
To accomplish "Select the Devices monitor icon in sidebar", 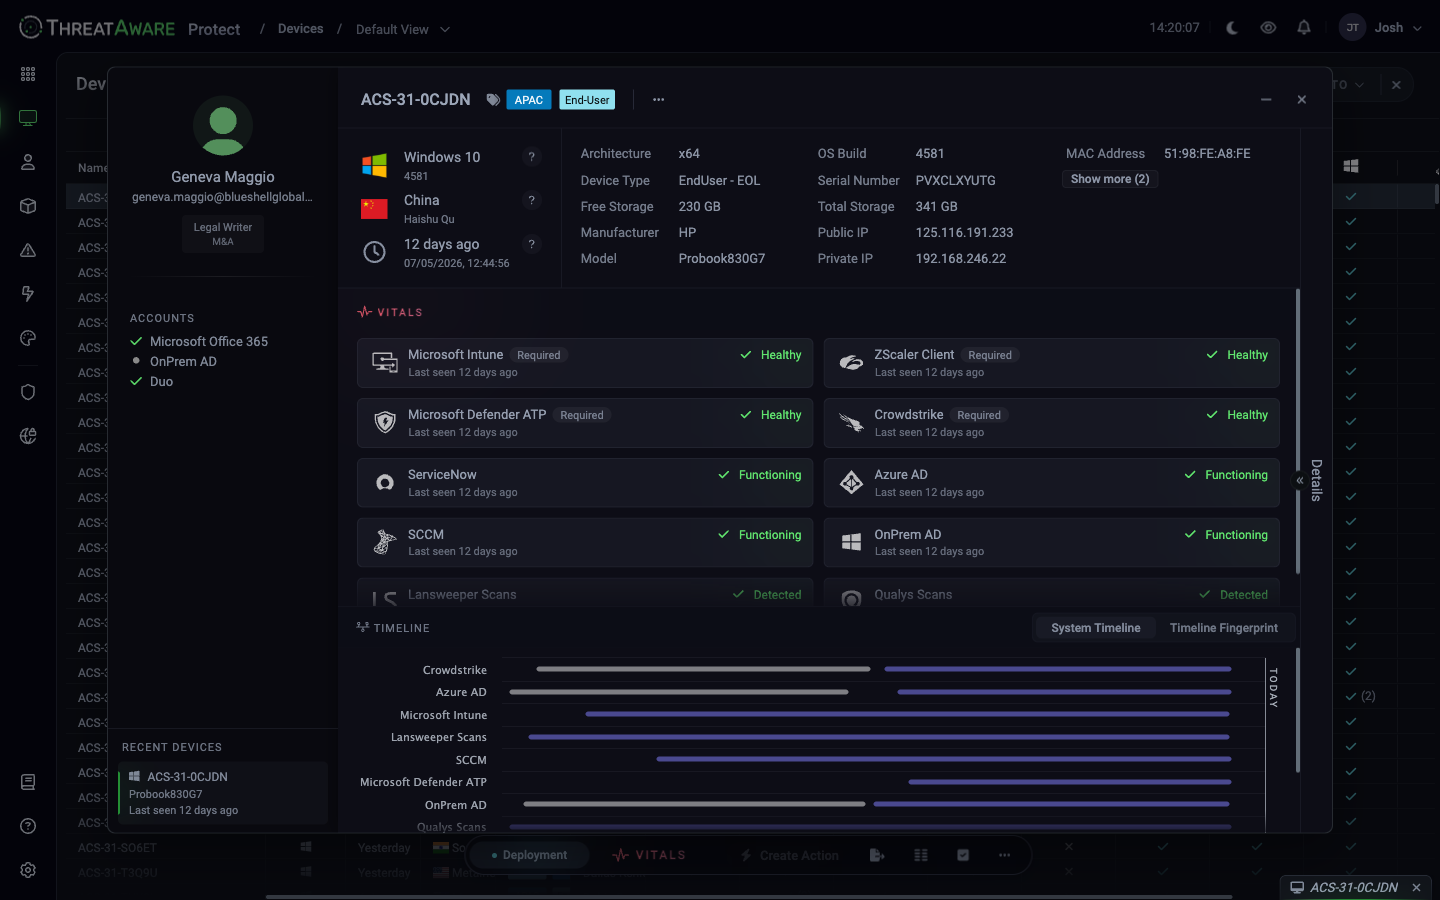I will pos(28,118).
